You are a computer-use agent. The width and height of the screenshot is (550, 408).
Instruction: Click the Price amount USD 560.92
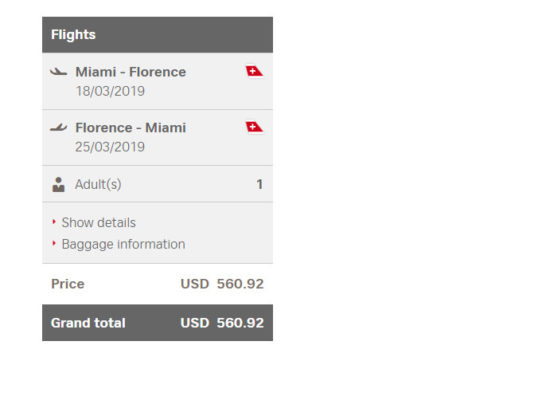click(222, 284)
